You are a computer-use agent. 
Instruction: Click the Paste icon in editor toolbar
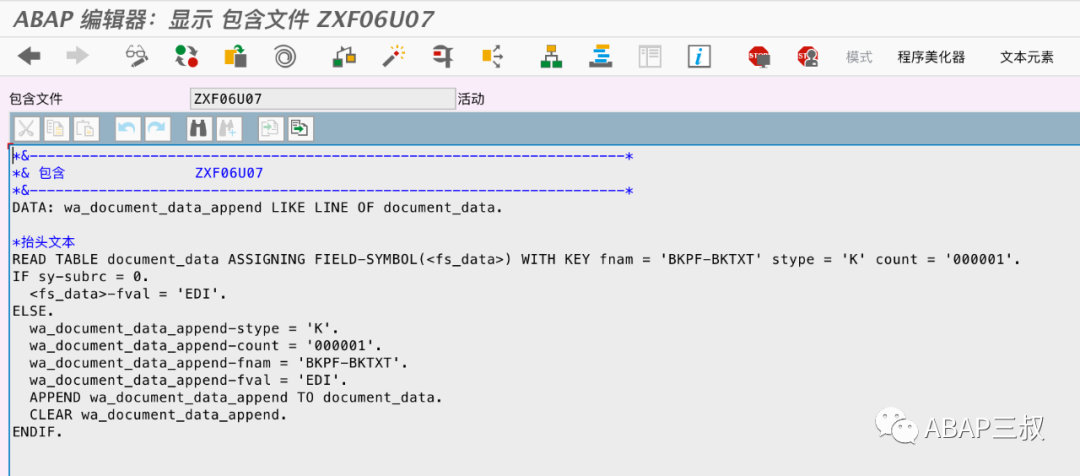[86, 129]
